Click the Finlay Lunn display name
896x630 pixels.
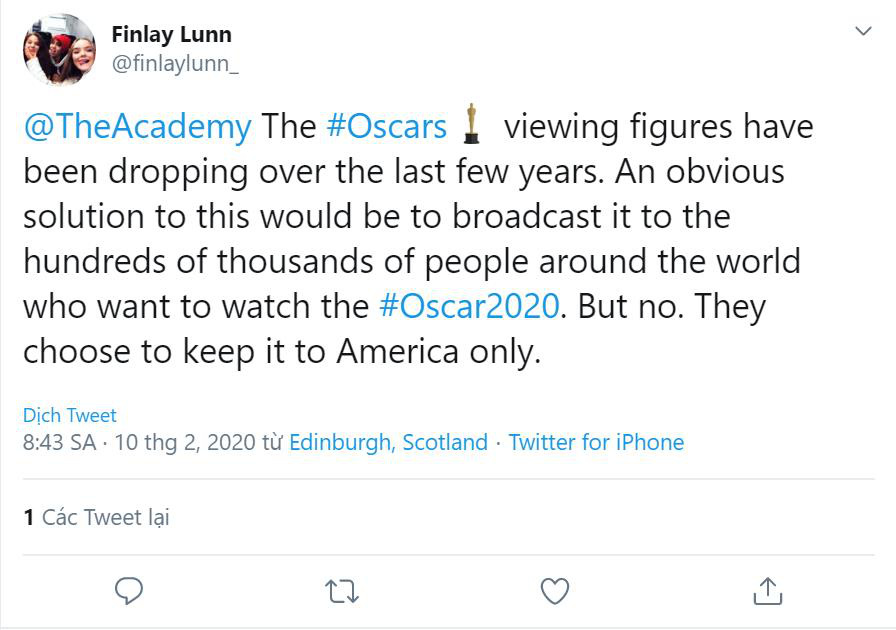click(171, 34)
